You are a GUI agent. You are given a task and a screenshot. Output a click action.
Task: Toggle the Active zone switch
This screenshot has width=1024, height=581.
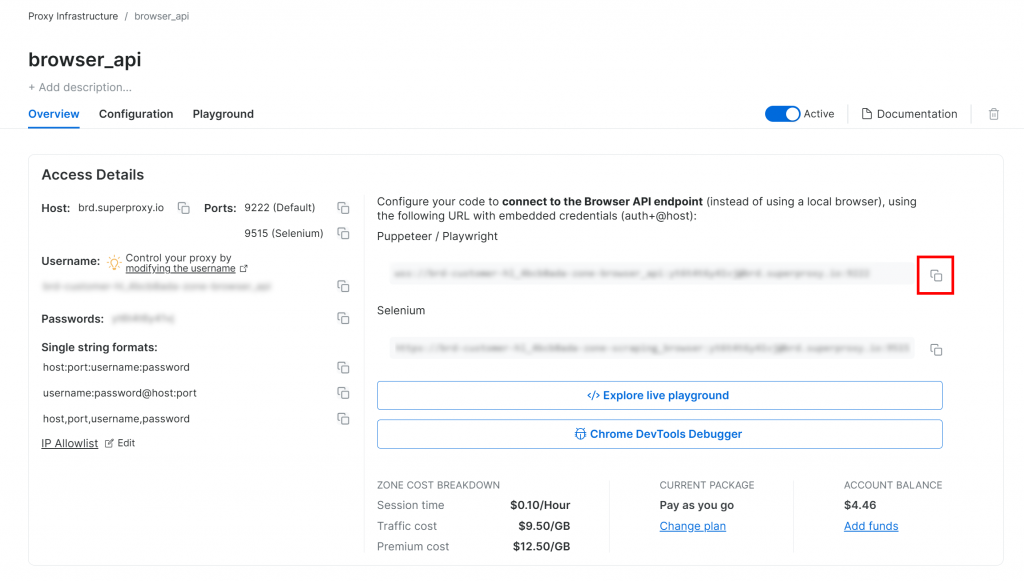click(782, 114)
